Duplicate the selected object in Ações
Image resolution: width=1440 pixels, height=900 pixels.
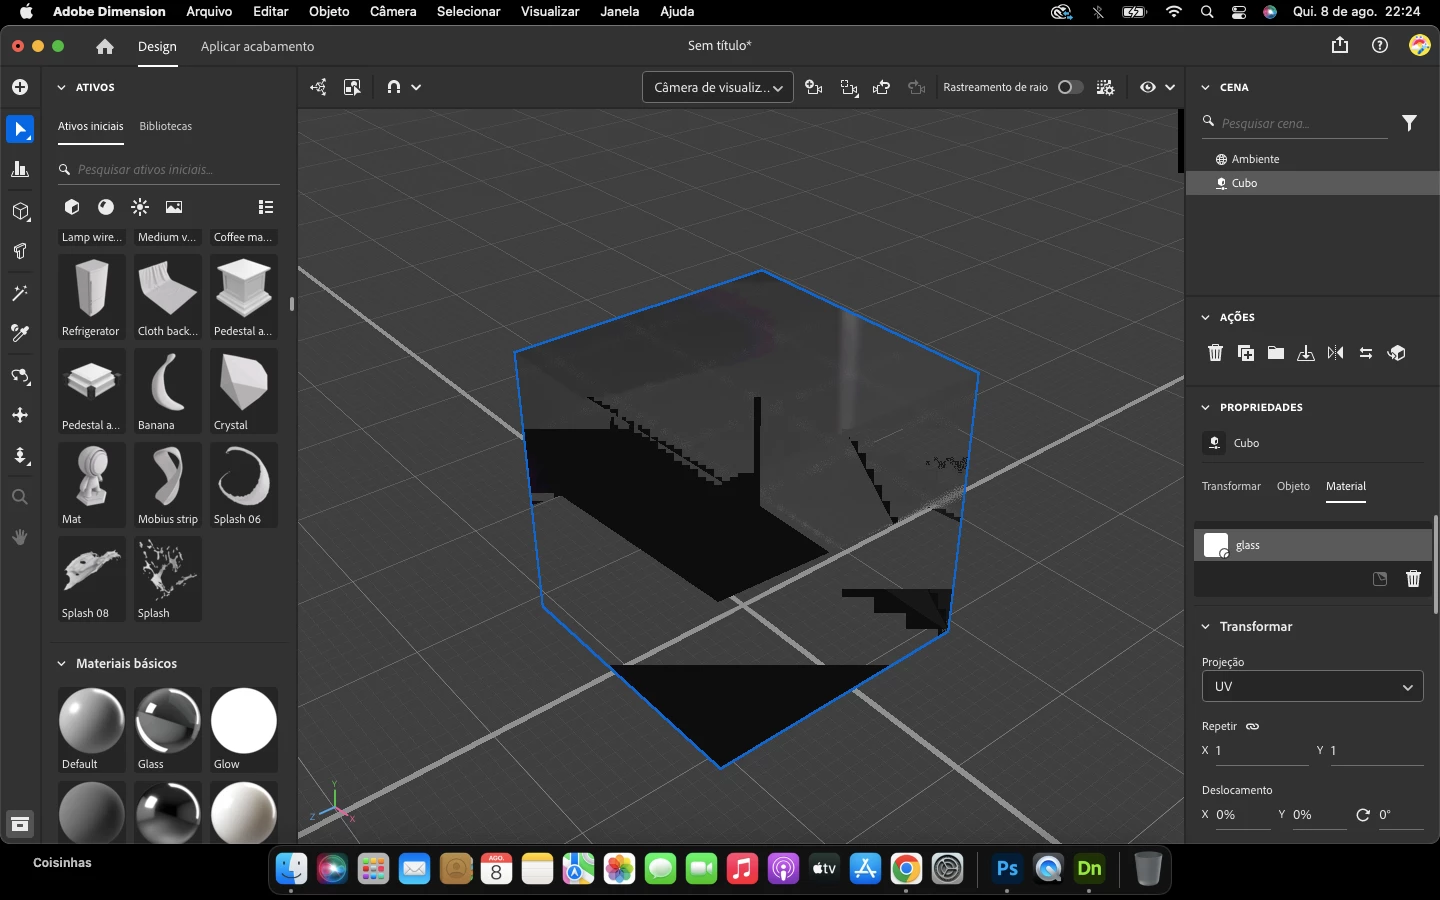coord(1246,353)
